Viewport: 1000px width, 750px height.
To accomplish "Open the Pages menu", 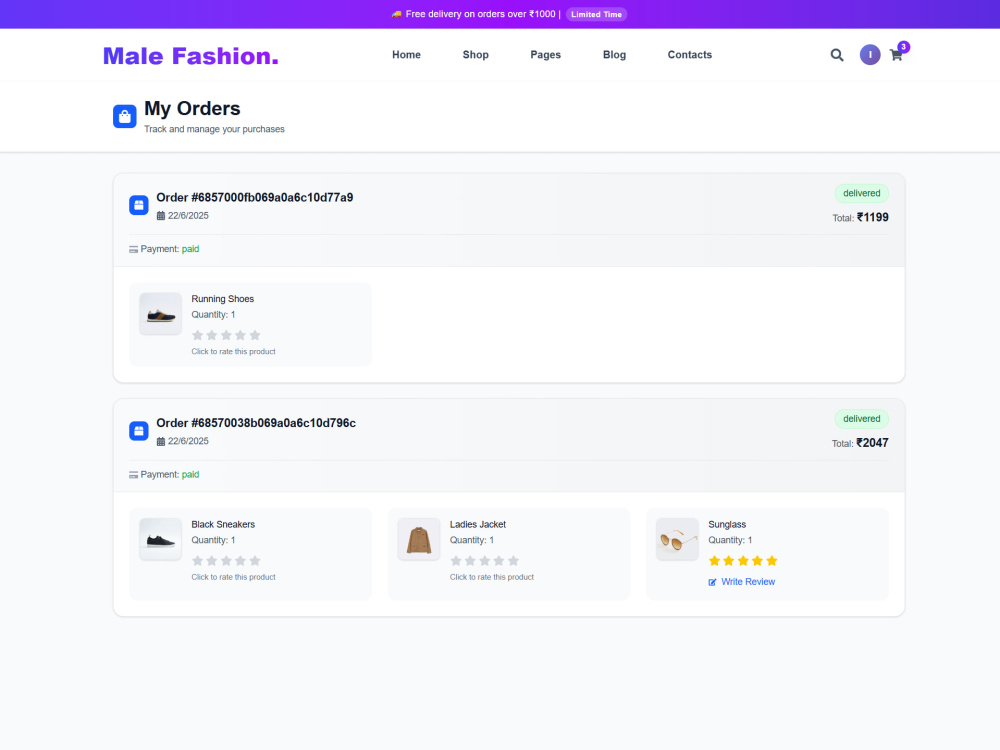I will [x=545, y=55].
